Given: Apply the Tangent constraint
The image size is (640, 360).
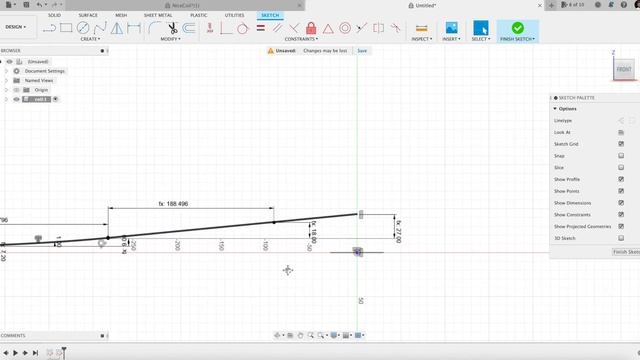Looking at the screenshot, I should [243, 28].
